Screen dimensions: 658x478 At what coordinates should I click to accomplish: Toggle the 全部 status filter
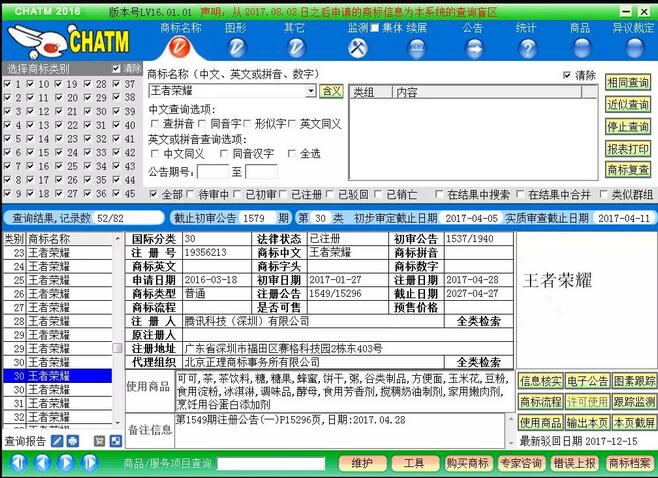click(x=154, y=194)
